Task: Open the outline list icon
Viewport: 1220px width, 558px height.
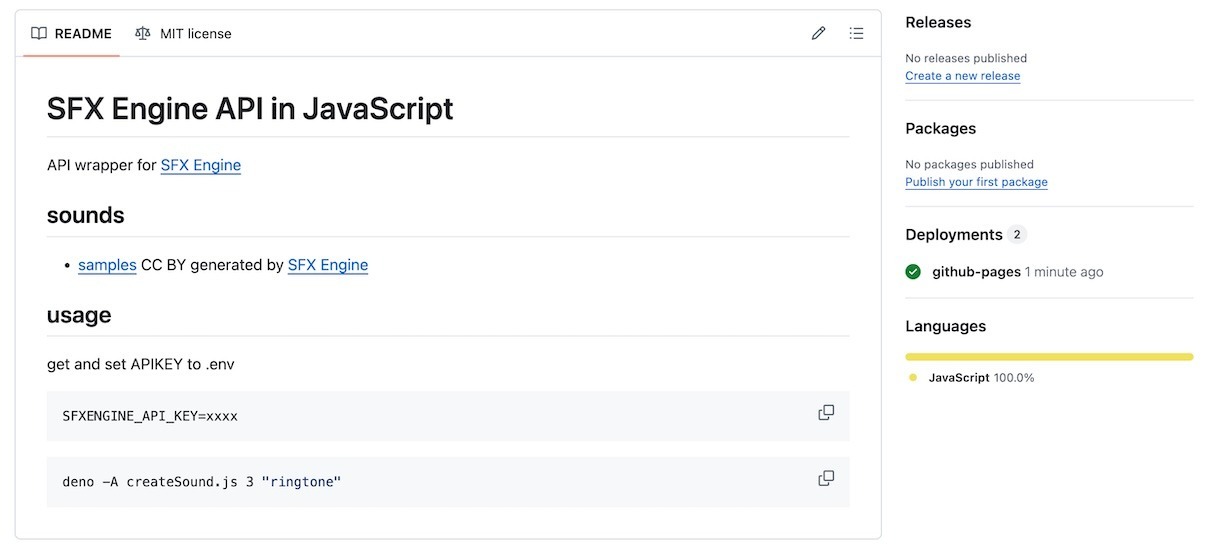Action: (857, 33)
